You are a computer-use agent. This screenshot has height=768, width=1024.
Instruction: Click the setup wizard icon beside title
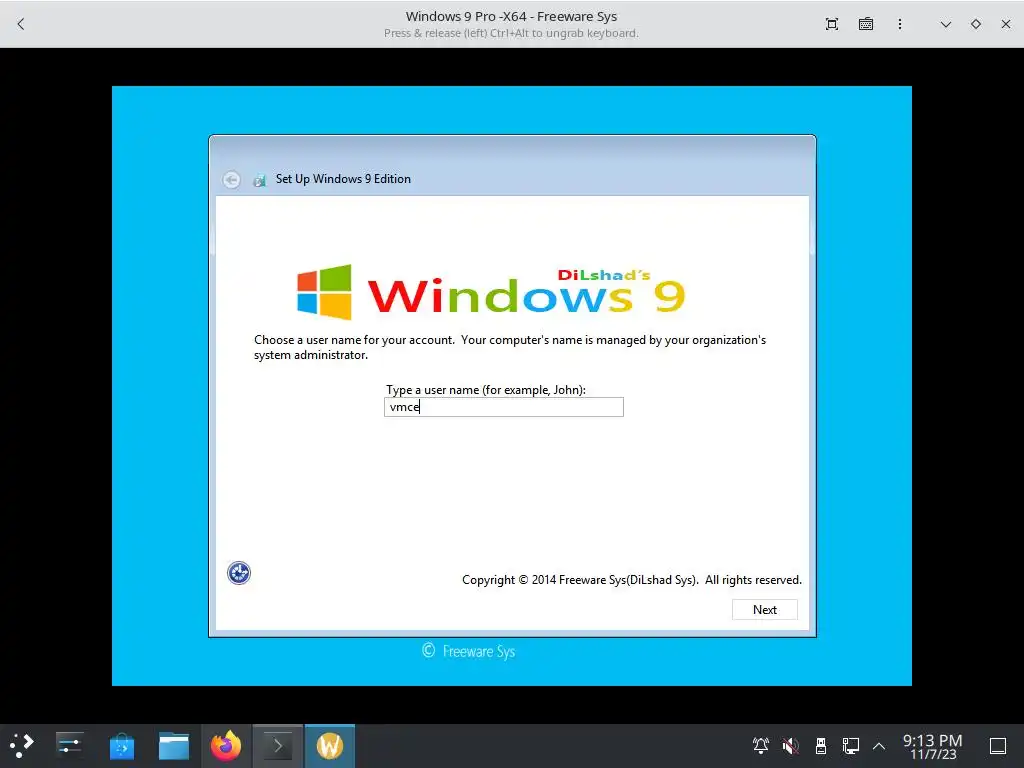point(259,180)
